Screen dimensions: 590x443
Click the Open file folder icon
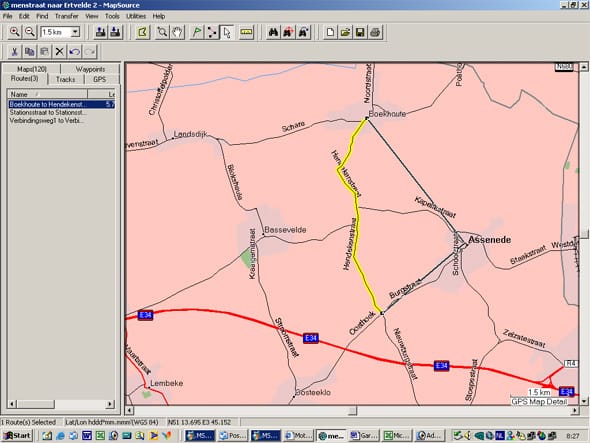[x=345, y=32]
